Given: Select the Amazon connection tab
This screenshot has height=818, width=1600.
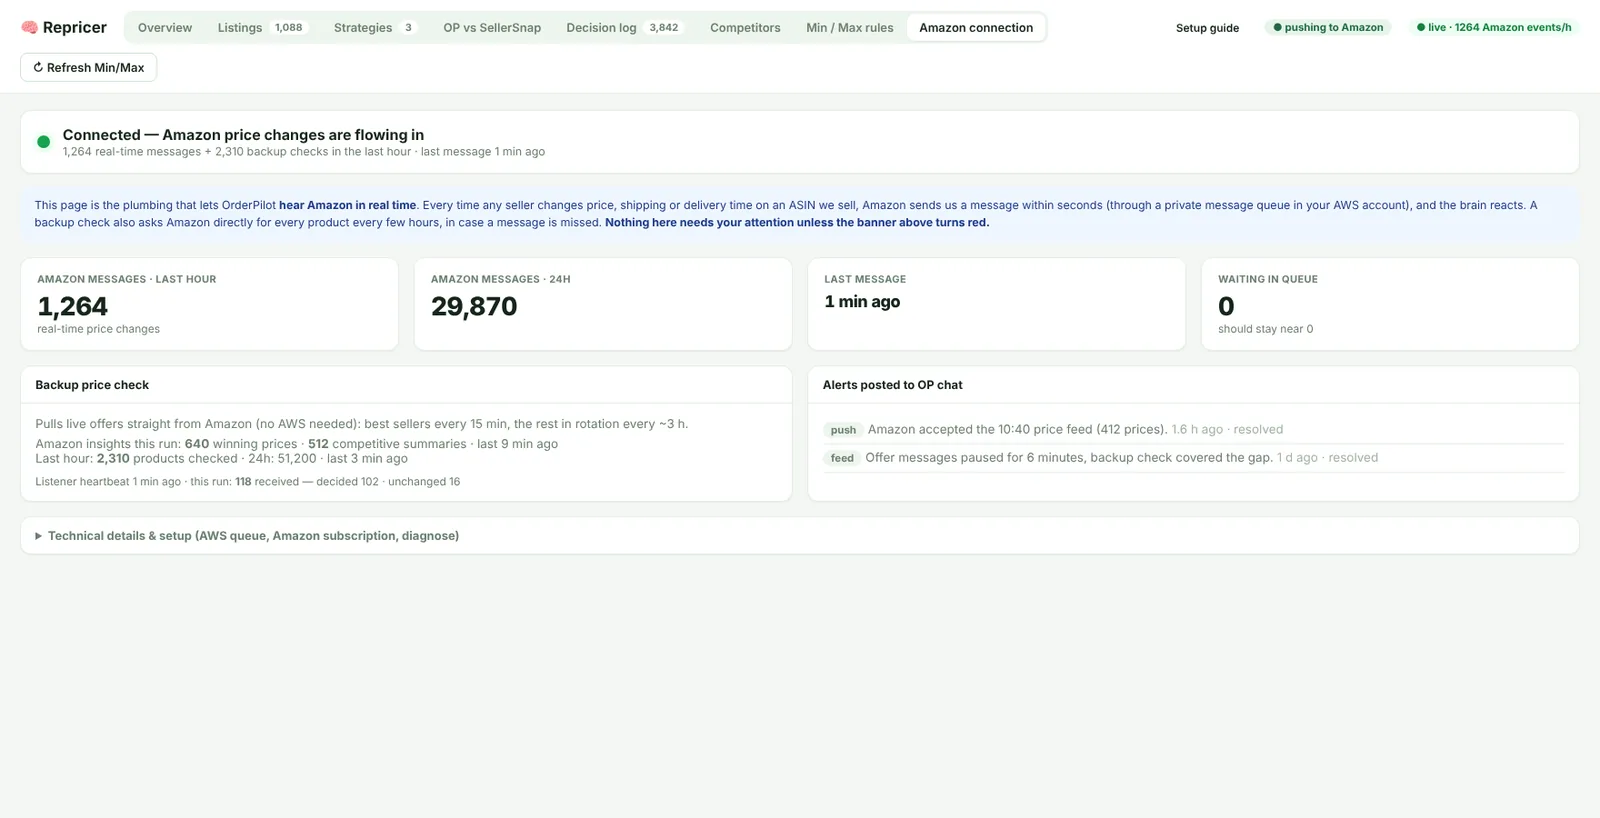Looking at the screenshot, I should (976, 28).
